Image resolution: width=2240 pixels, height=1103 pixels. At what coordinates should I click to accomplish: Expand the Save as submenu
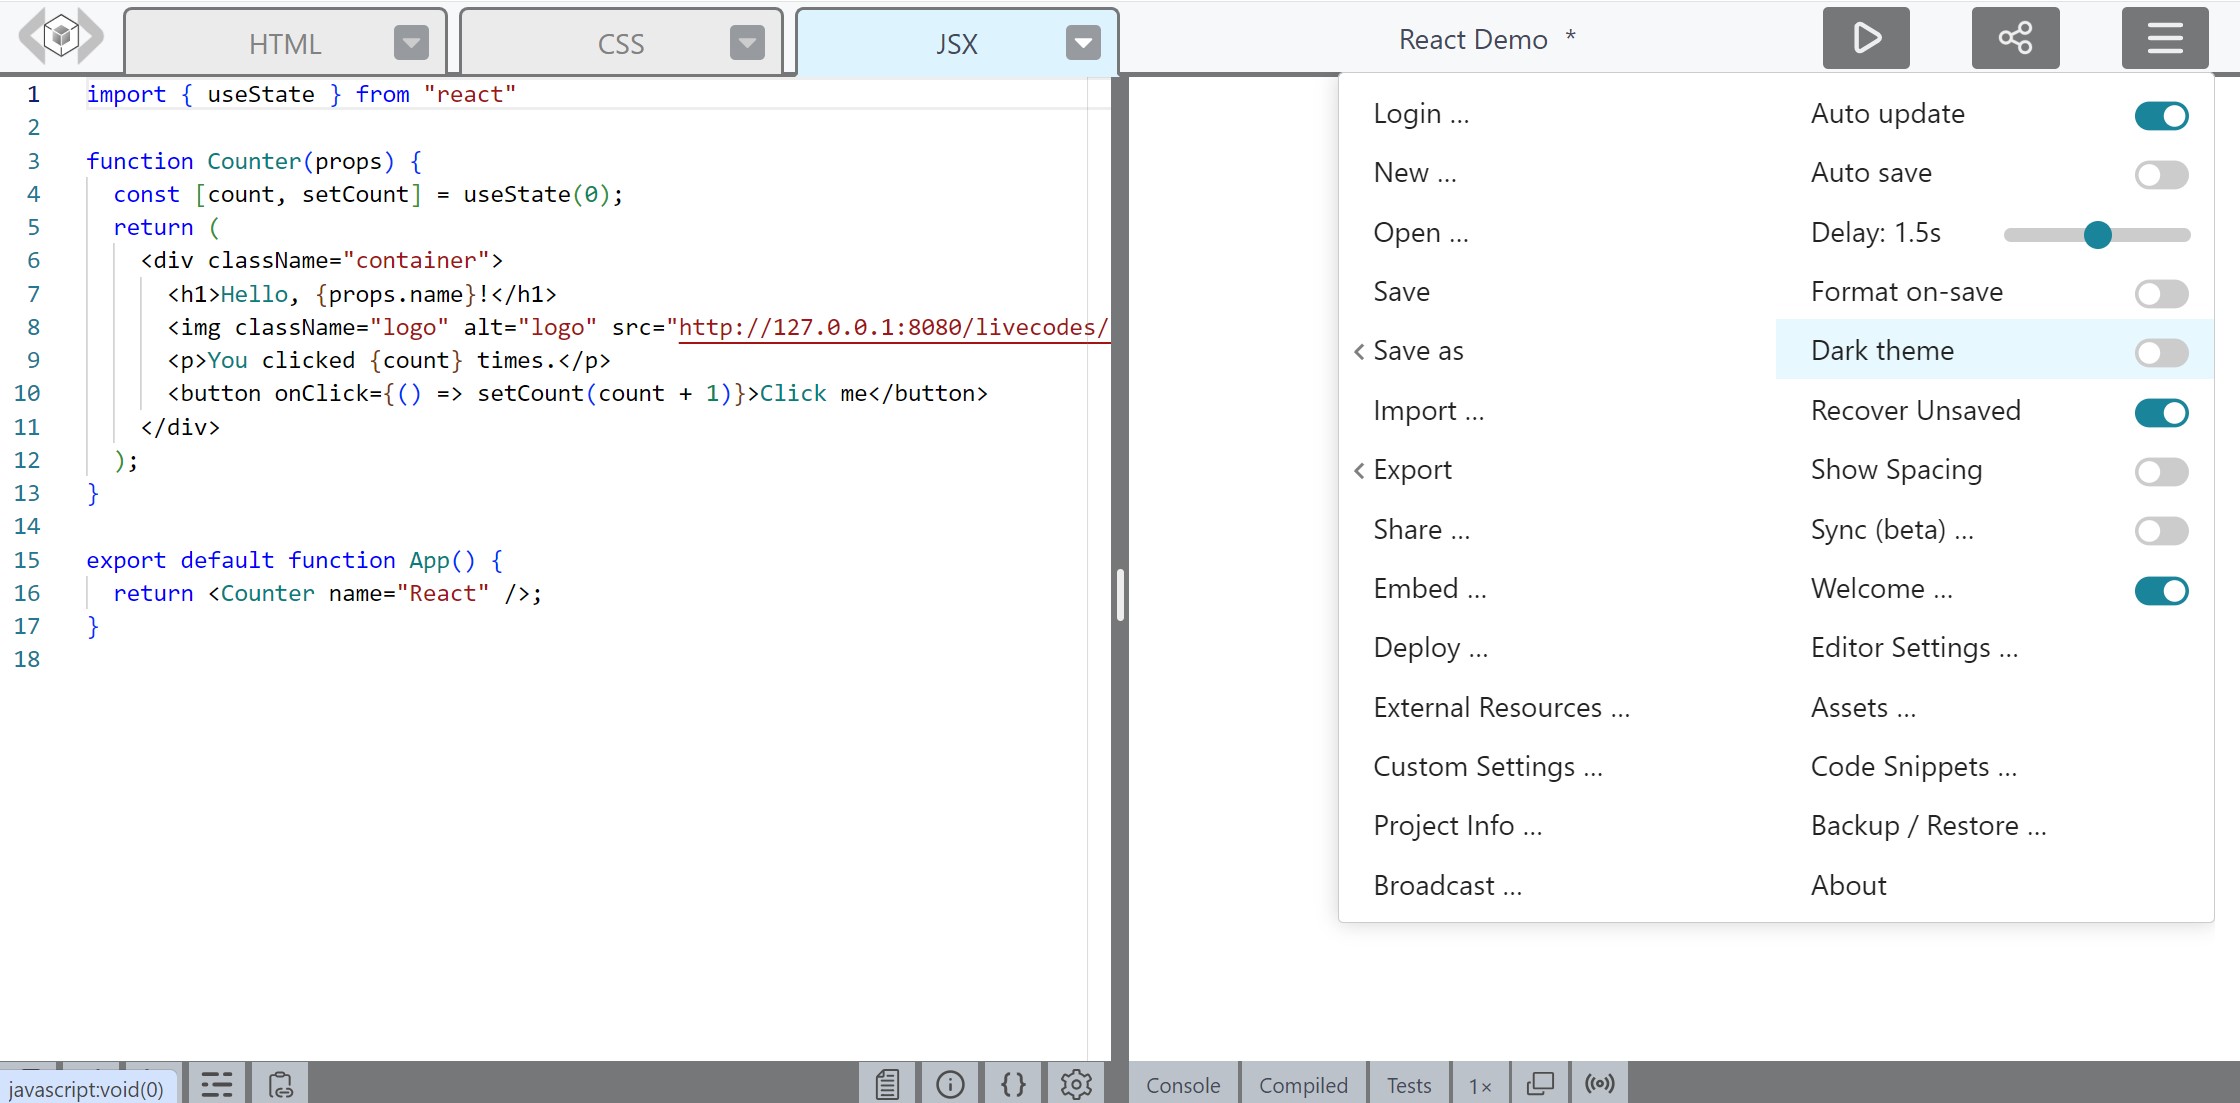pos(1417,351)
